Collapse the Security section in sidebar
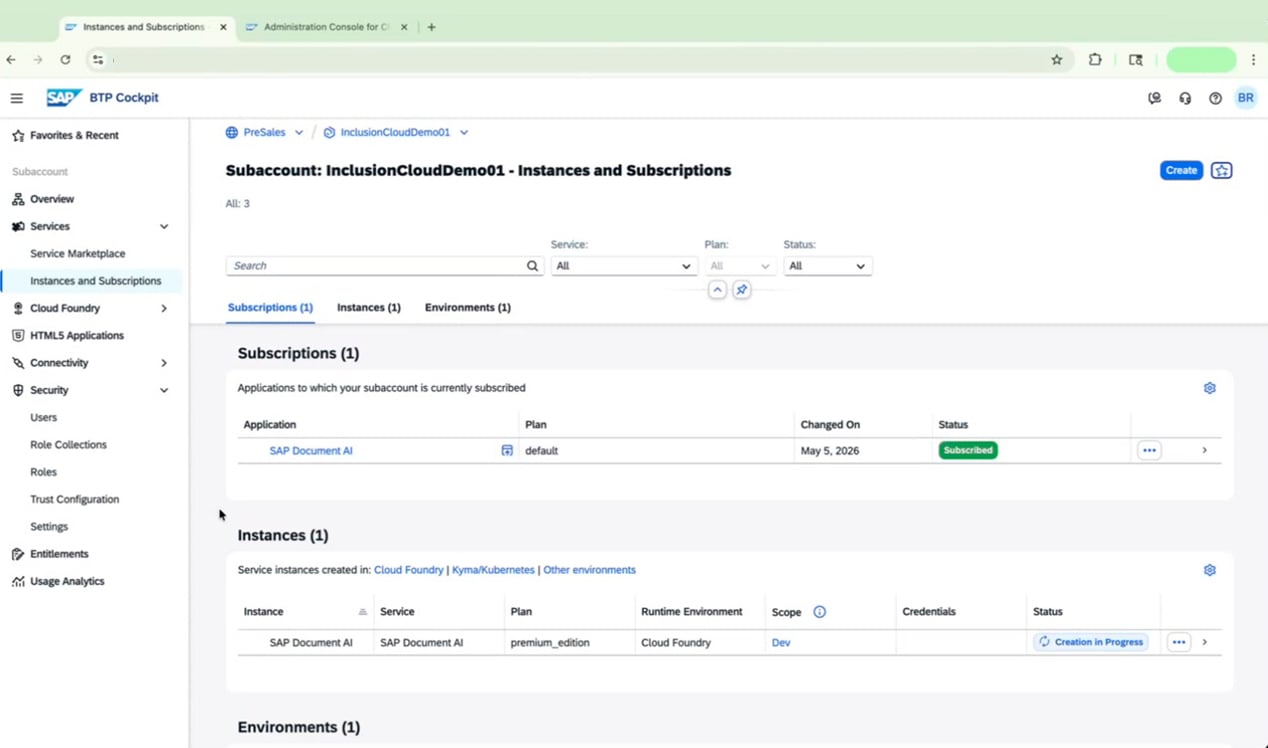Viewport: 1268px width, 748px height. [164, 390]
